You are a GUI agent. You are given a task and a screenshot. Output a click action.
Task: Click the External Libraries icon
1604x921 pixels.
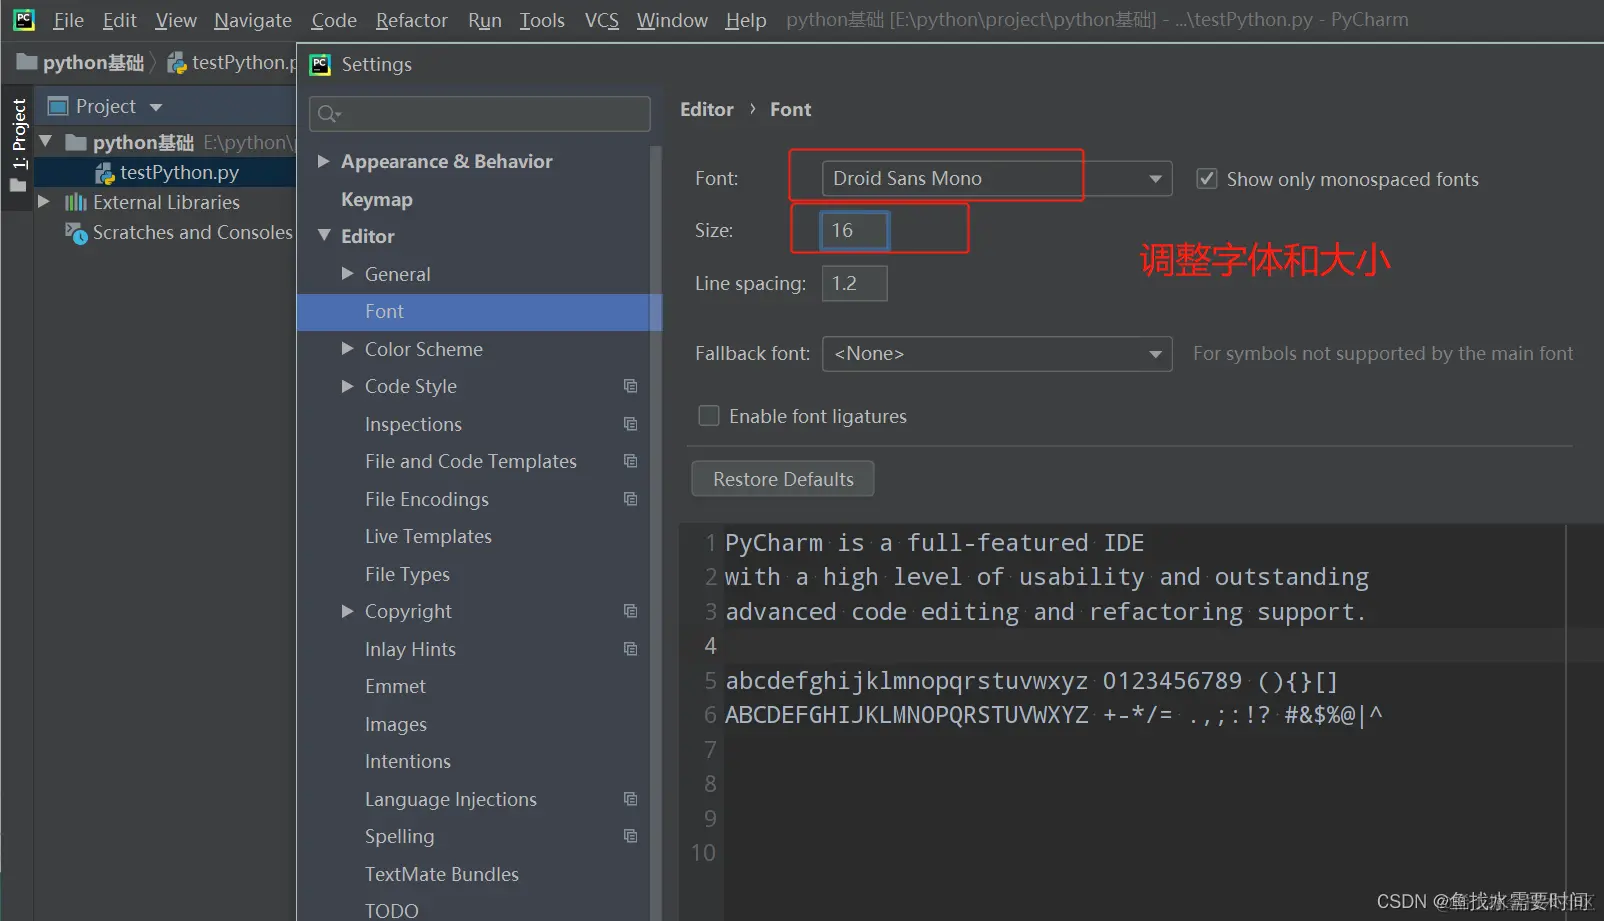pos(76,202)
